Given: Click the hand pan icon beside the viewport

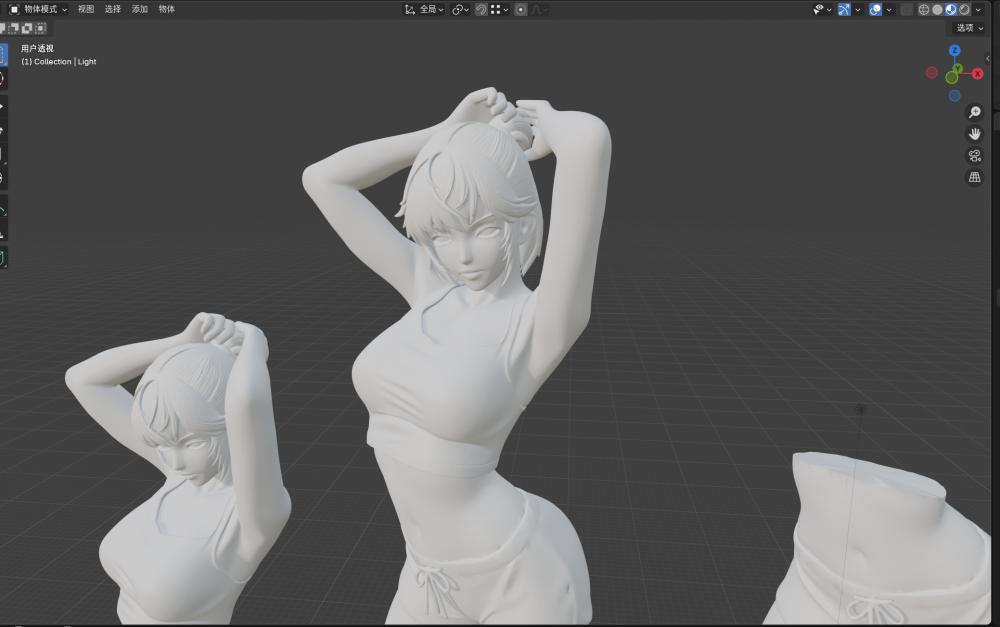Looking at the screenshot, I should pyautogui.click(x=975, y=133).
